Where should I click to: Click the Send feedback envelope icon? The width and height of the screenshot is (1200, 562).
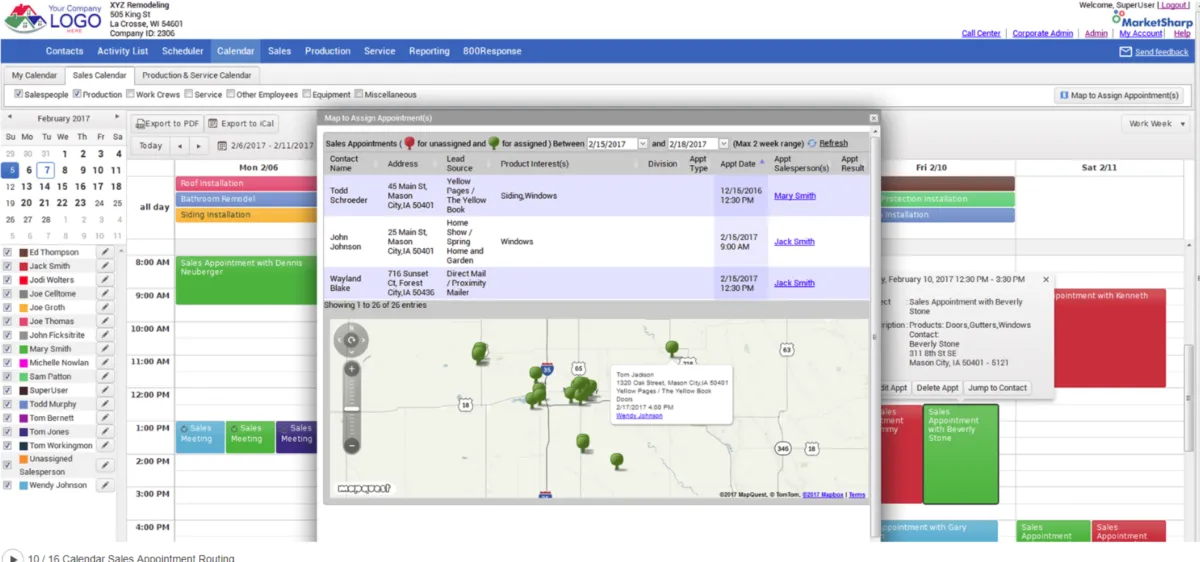1125,52
